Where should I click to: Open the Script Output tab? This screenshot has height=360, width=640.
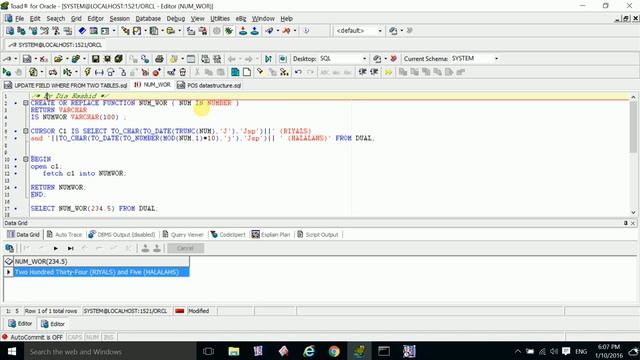tap(318, 235)
